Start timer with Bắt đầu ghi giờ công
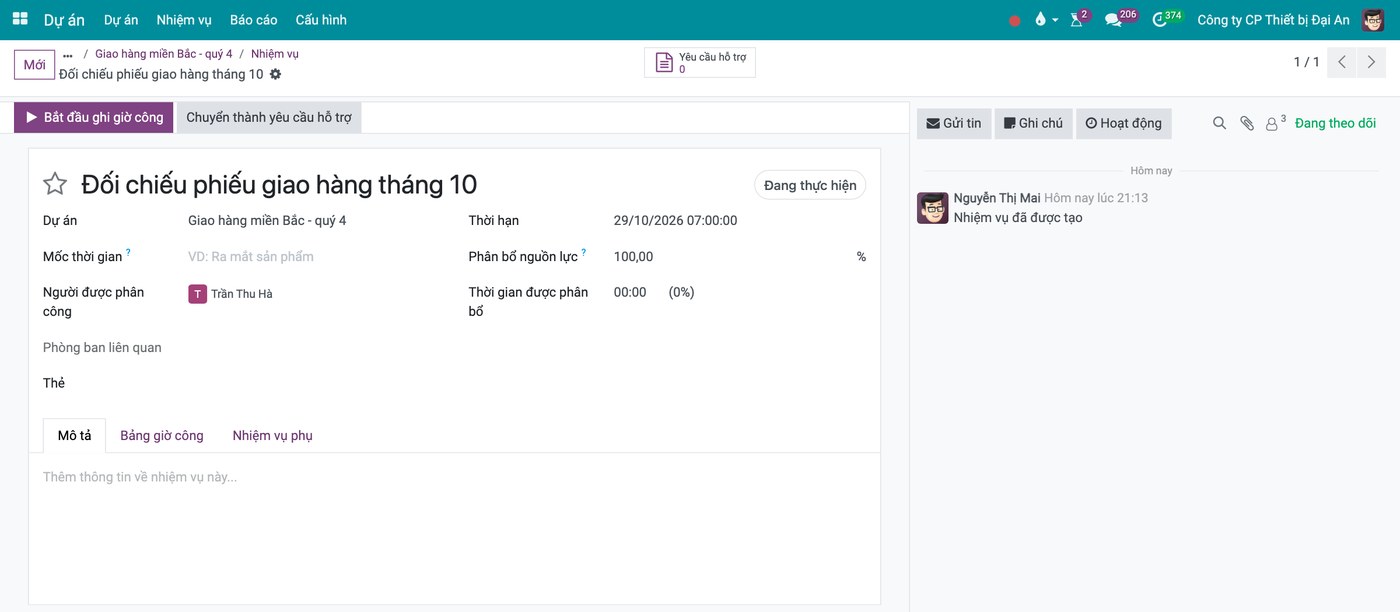 pos(94,117)
